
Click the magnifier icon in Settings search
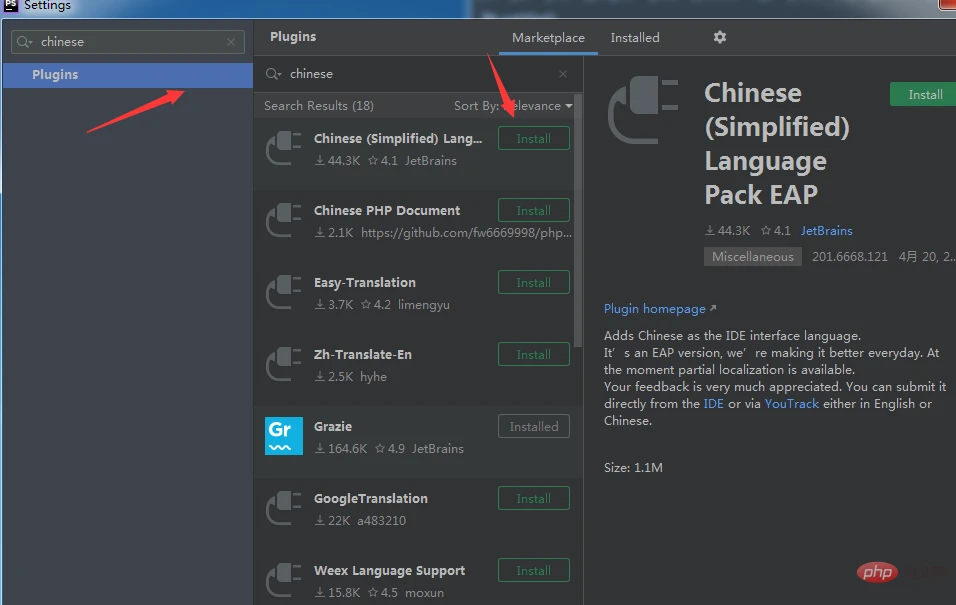click(x=25, y=42)
